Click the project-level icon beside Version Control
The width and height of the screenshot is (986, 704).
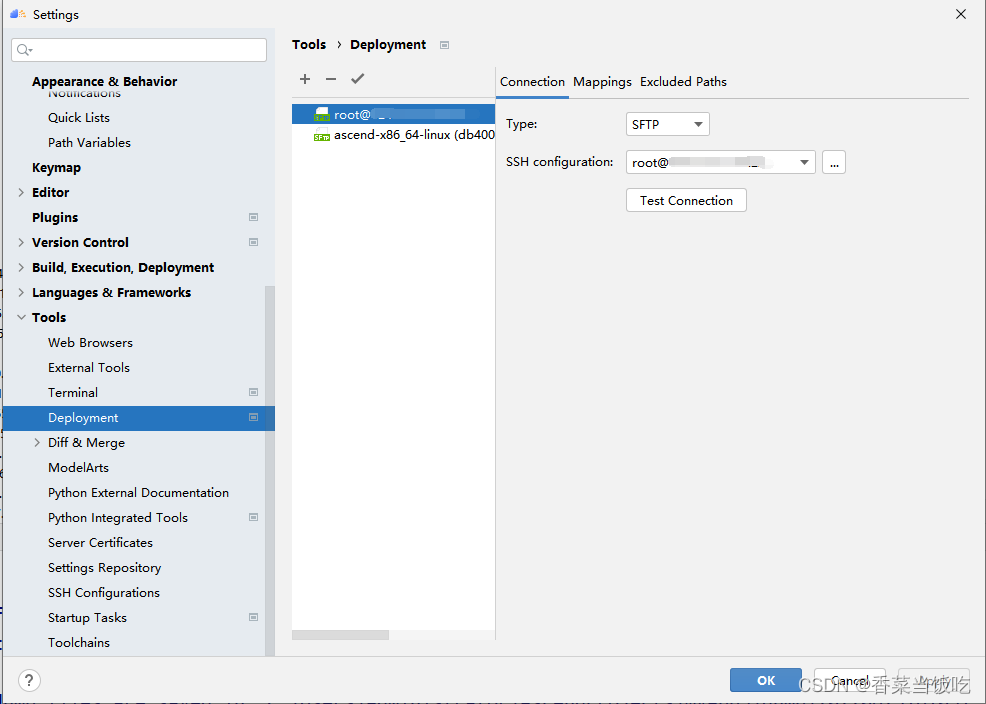253,243
